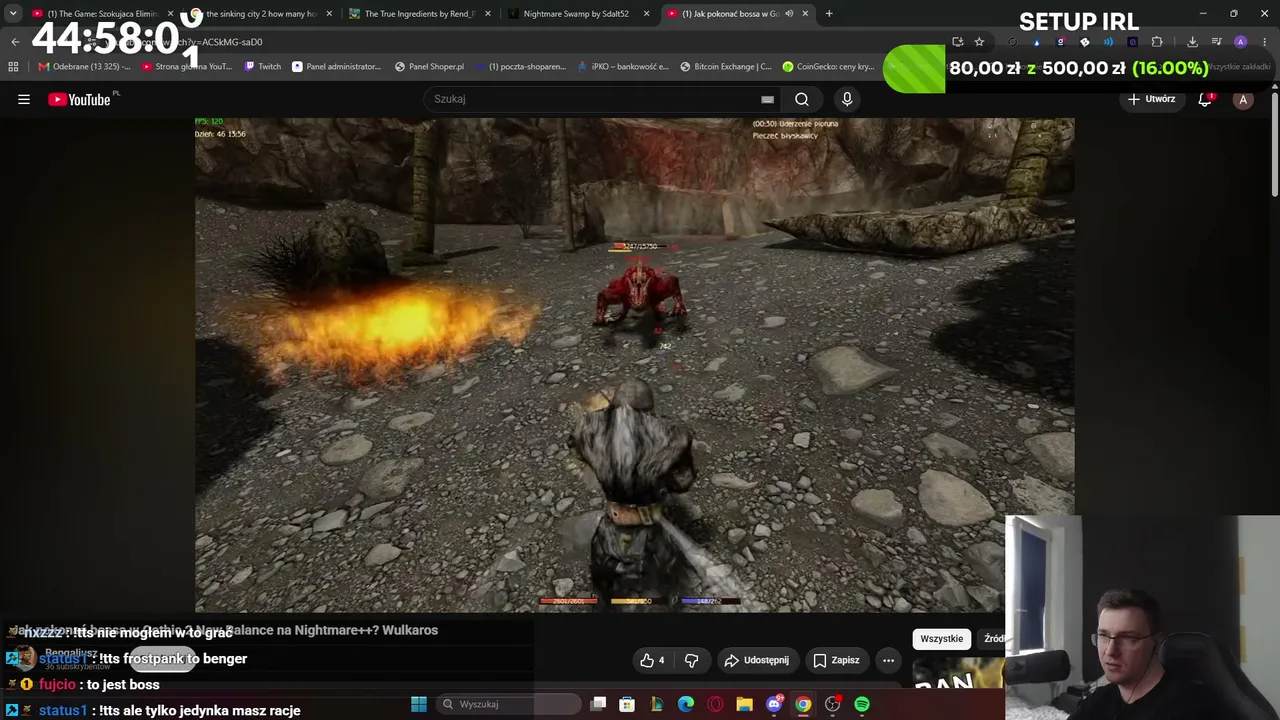Open Task View on the taskbar
1280x720 pixels.
point(598,704)
